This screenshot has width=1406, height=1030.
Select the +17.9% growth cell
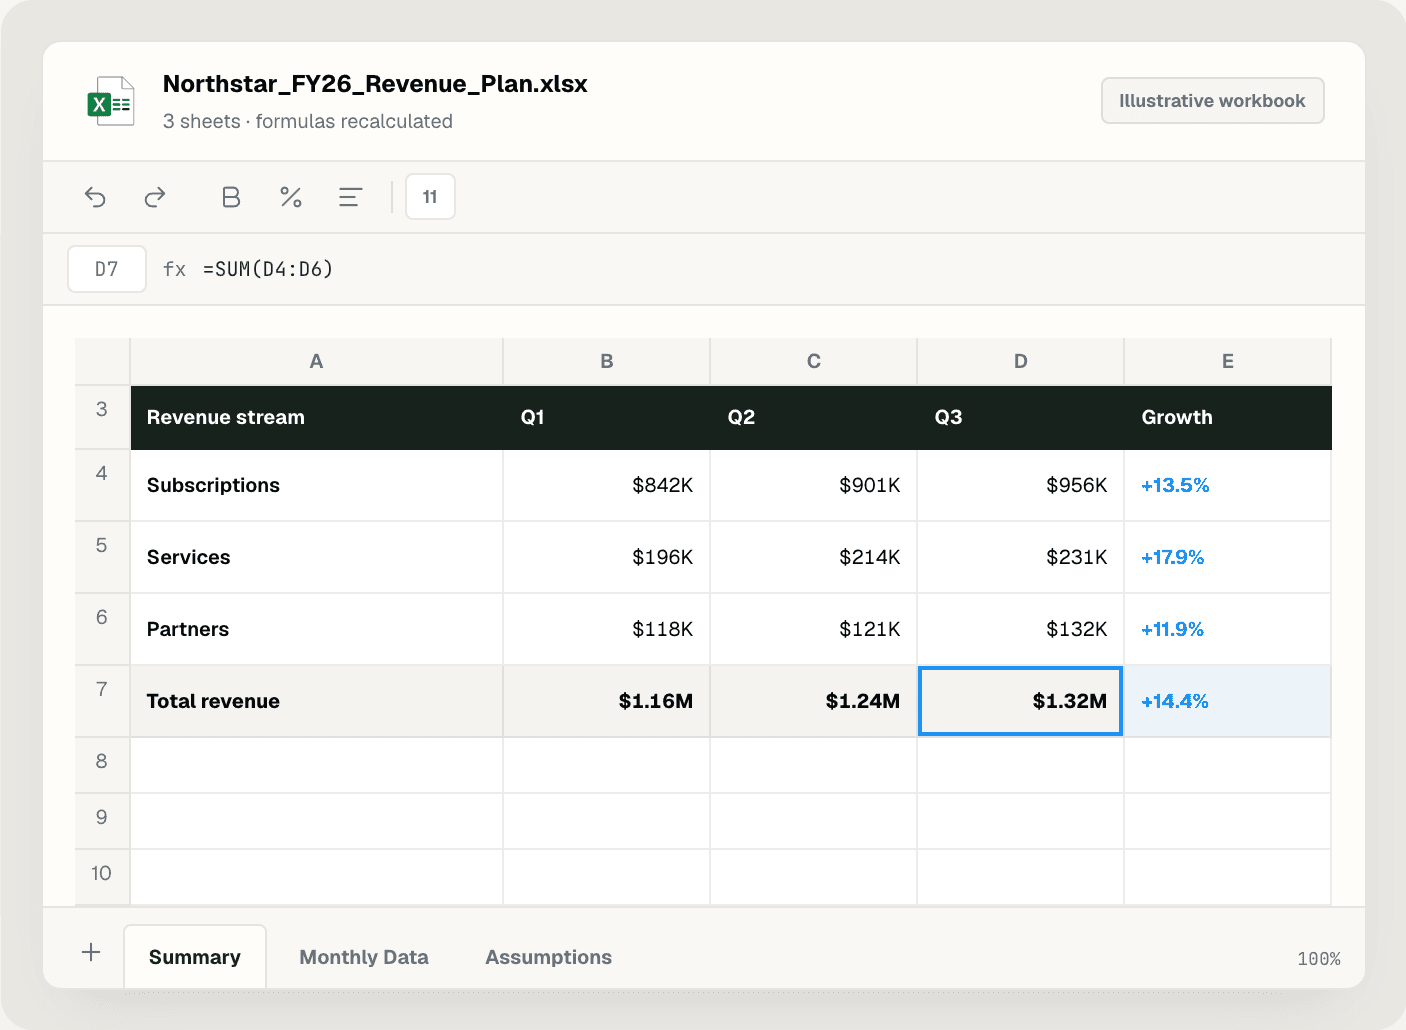pos(1228,557)
